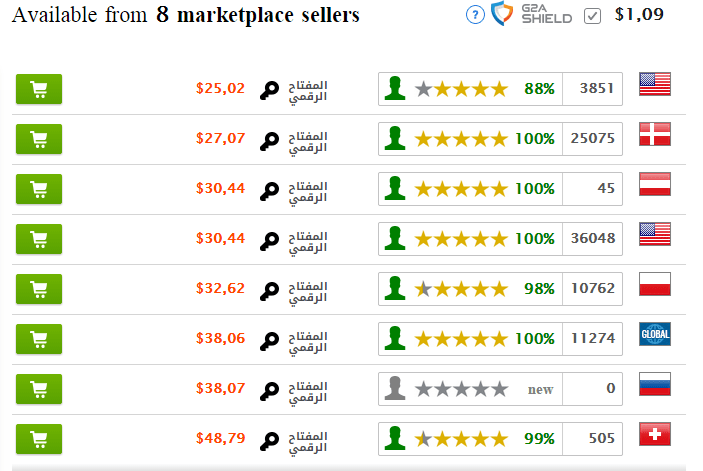Add the $25,02 offer to cart

pyautogui.click(x=39, y=89)
